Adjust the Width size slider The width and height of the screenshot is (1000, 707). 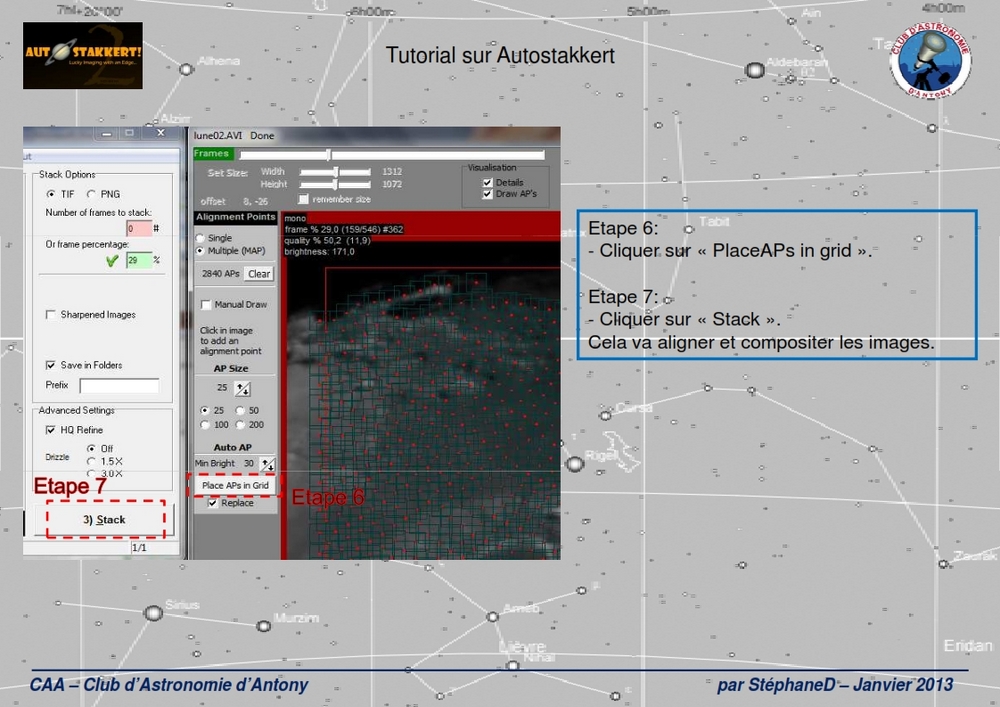point(335,172)
